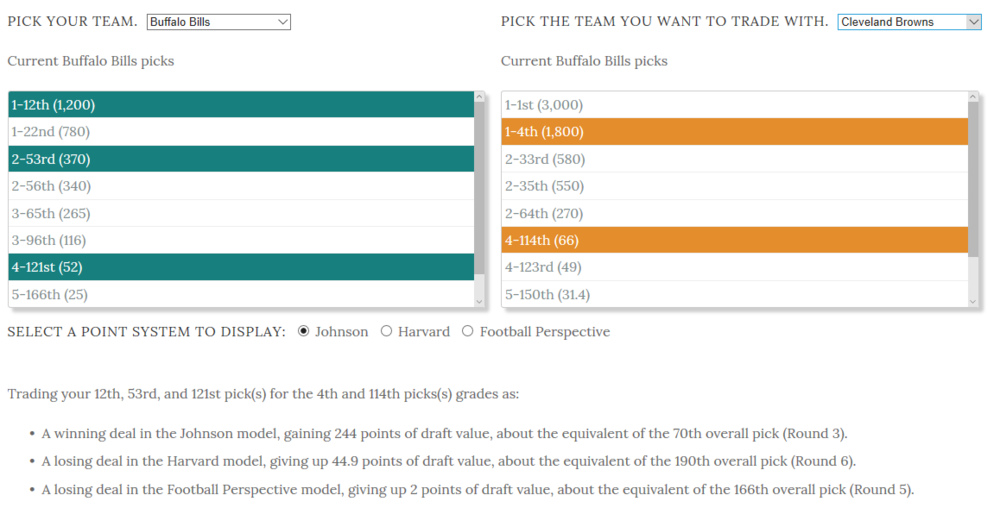Select the Johnson point system radio

point(304,332)
